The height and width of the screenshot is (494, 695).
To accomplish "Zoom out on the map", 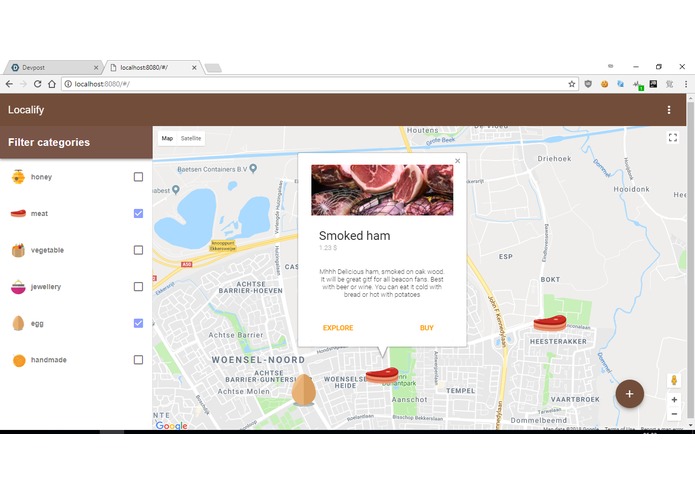I will coord(674,414).
